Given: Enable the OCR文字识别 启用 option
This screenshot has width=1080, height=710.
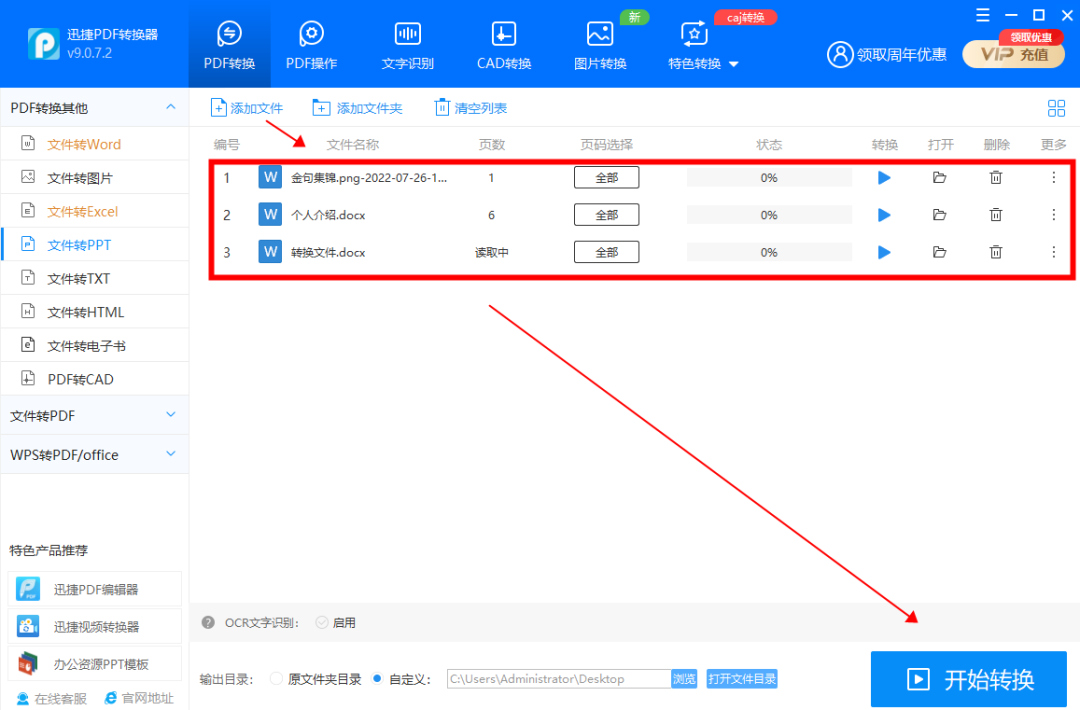Looking at the screenshot, I should click(322, 623).
